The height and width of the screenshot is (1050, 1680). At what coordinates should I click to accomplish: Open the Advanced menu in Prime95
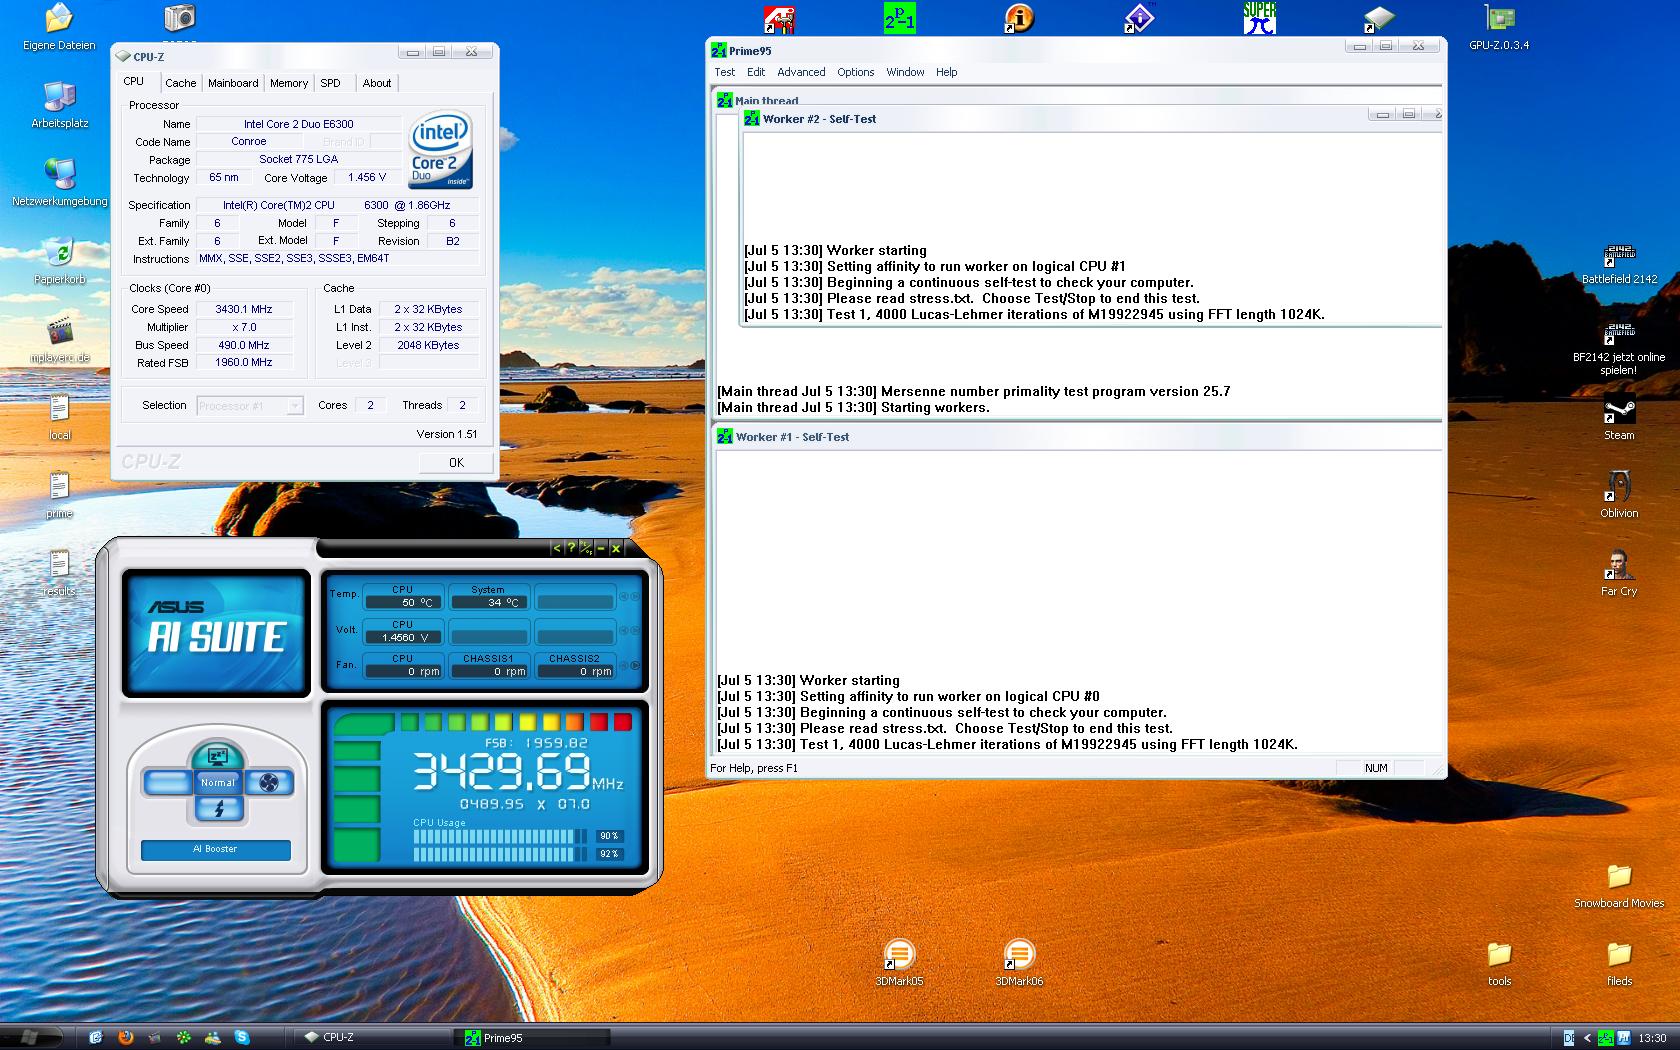pos(801,72)
